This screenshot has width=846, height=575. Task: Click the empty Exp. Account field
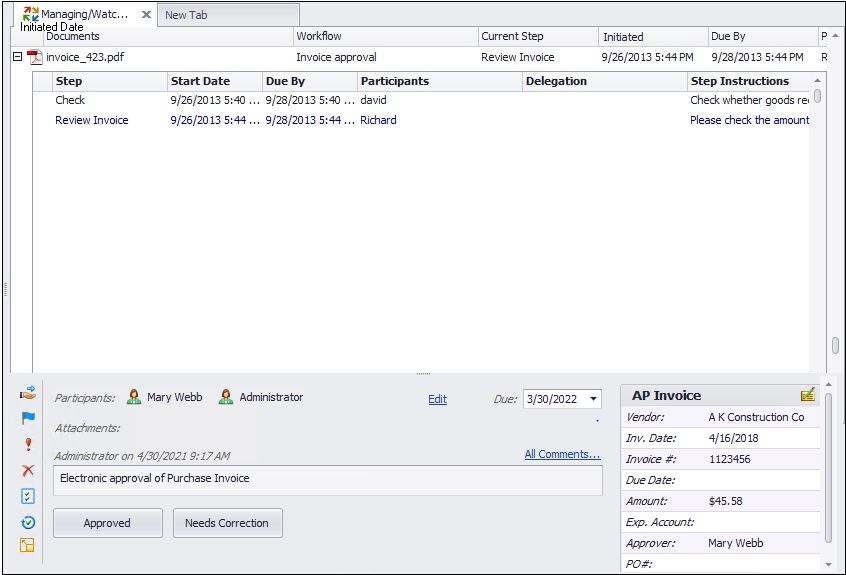[x=763, y=522]
